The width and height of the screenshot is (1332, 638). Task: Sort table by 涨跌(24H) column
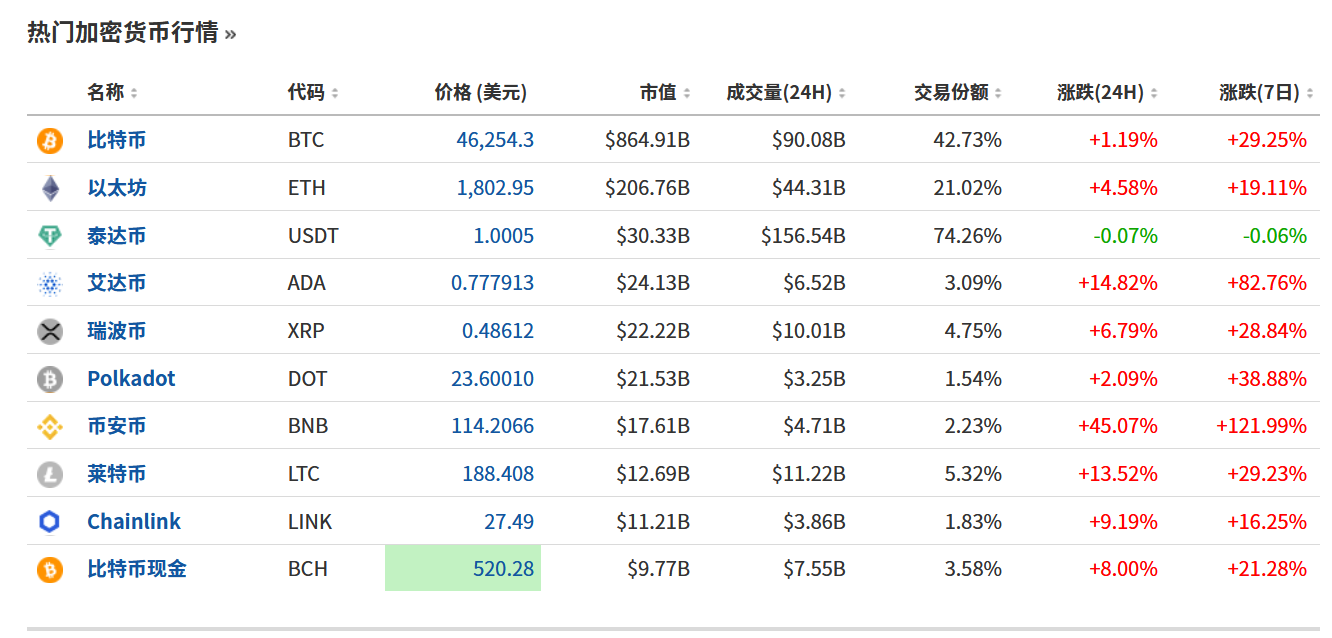coord(1107,92)
